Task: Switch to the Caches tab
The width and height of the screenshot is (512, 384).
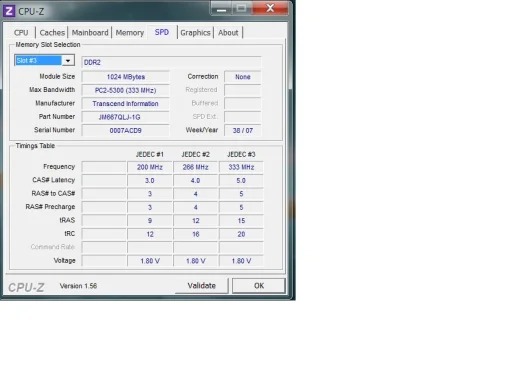Action: click(x=52, y=33)
